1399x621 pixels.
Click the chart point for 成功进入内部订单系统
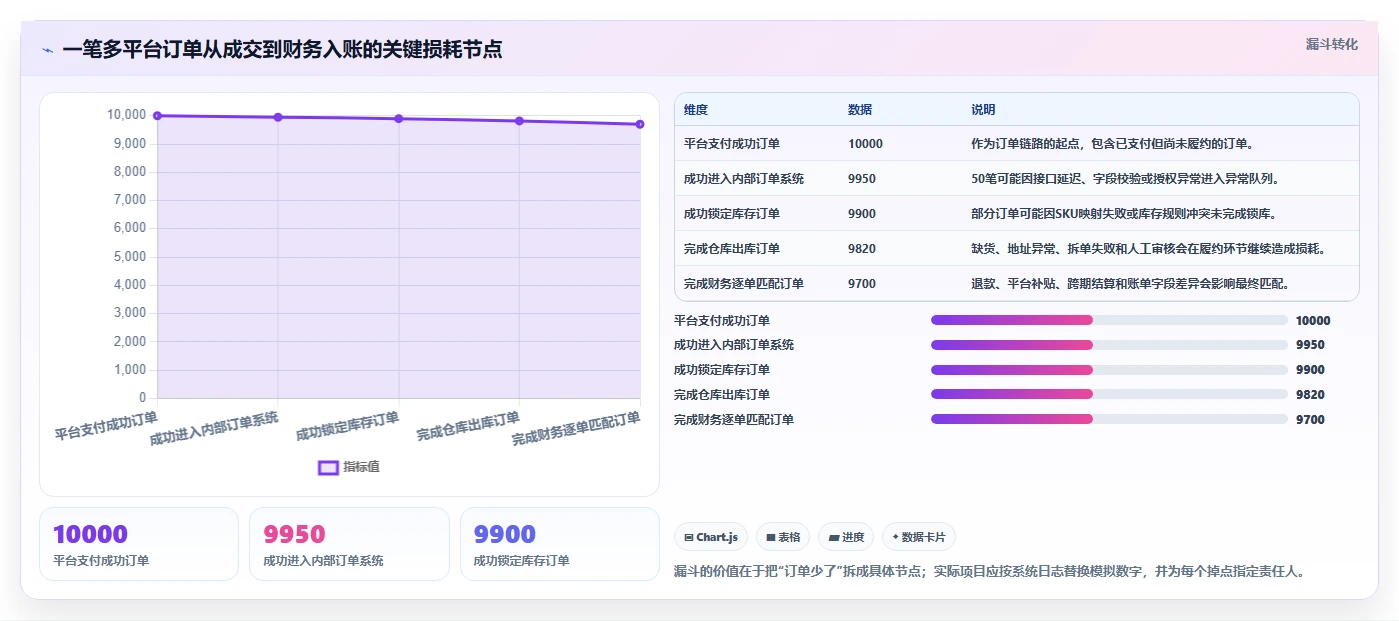click(x=278, y=117)
